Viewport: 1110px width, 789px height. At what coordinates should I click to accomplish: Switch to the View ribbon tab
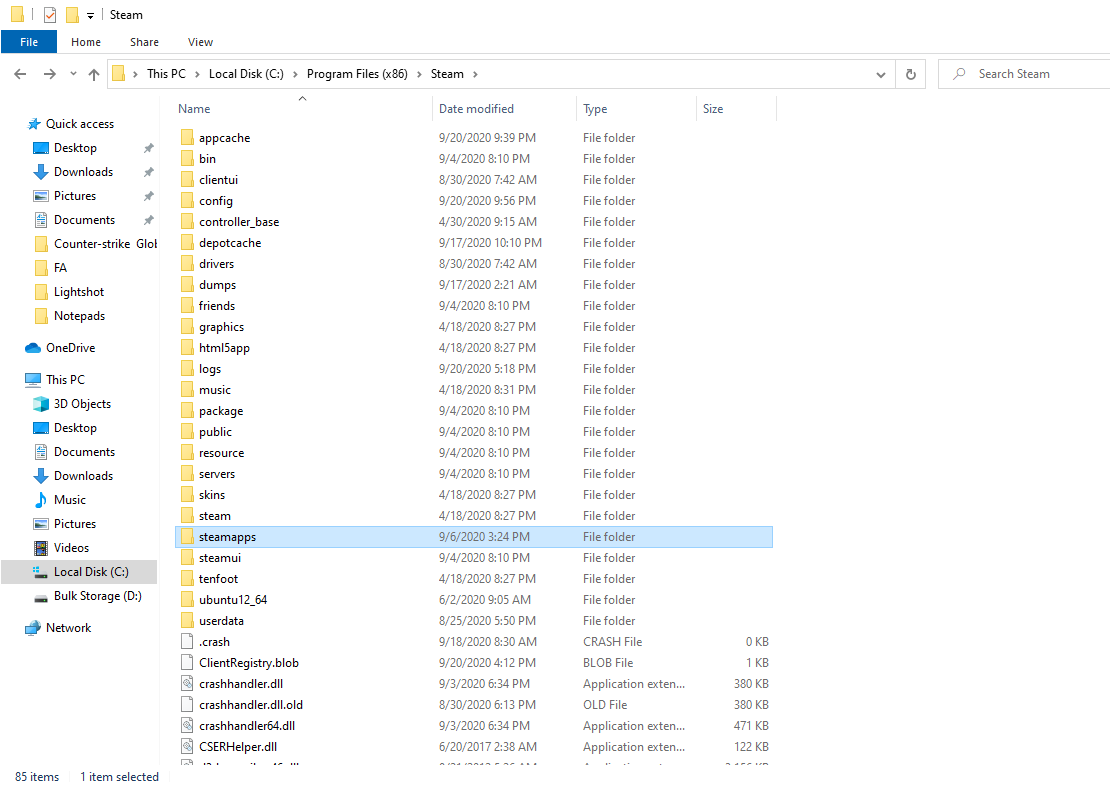[200, 42]
